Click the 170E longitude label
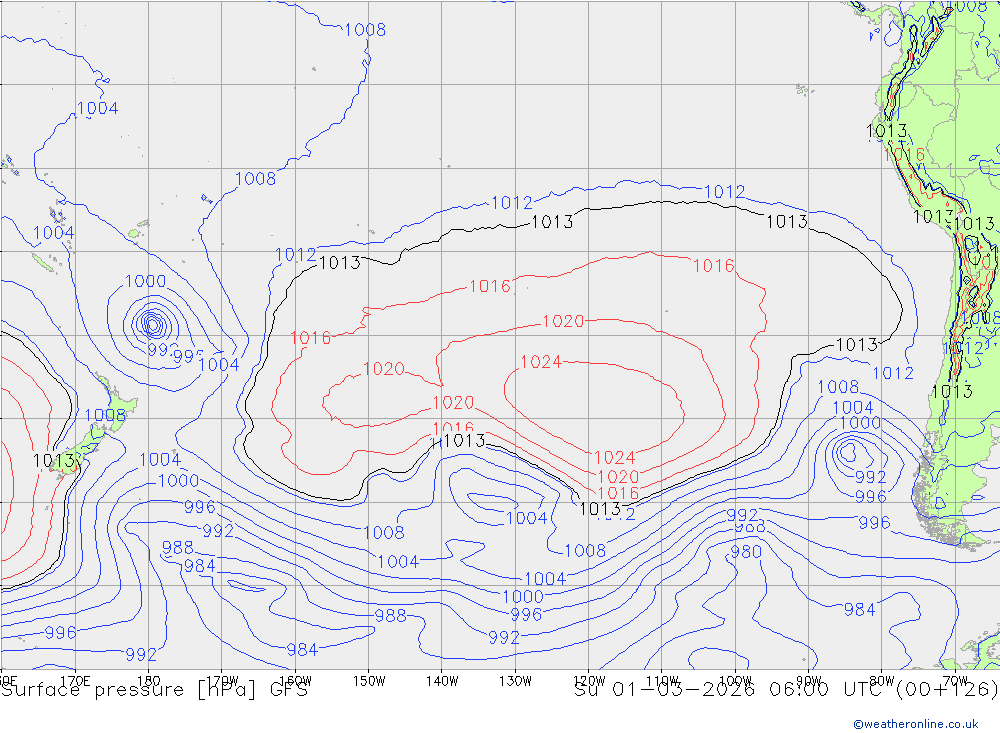Image resolution: width=1000 pixels, height=733 pixels. coord(75,681)
